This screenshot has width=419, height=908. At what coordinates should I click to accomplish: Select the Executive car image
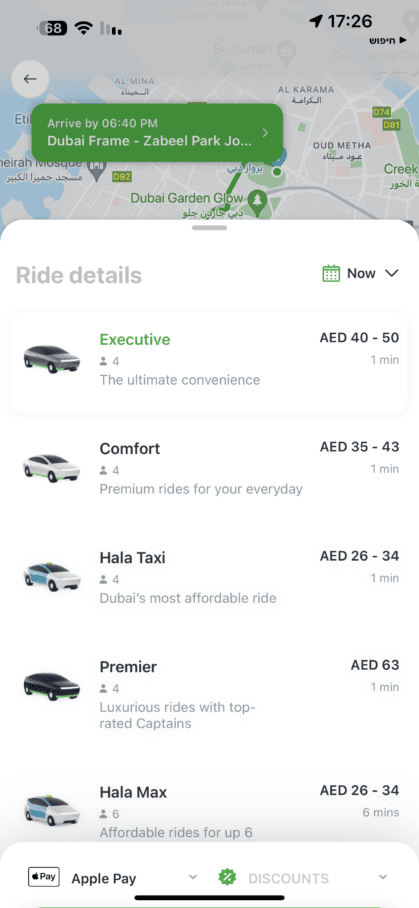click(52, 358)
